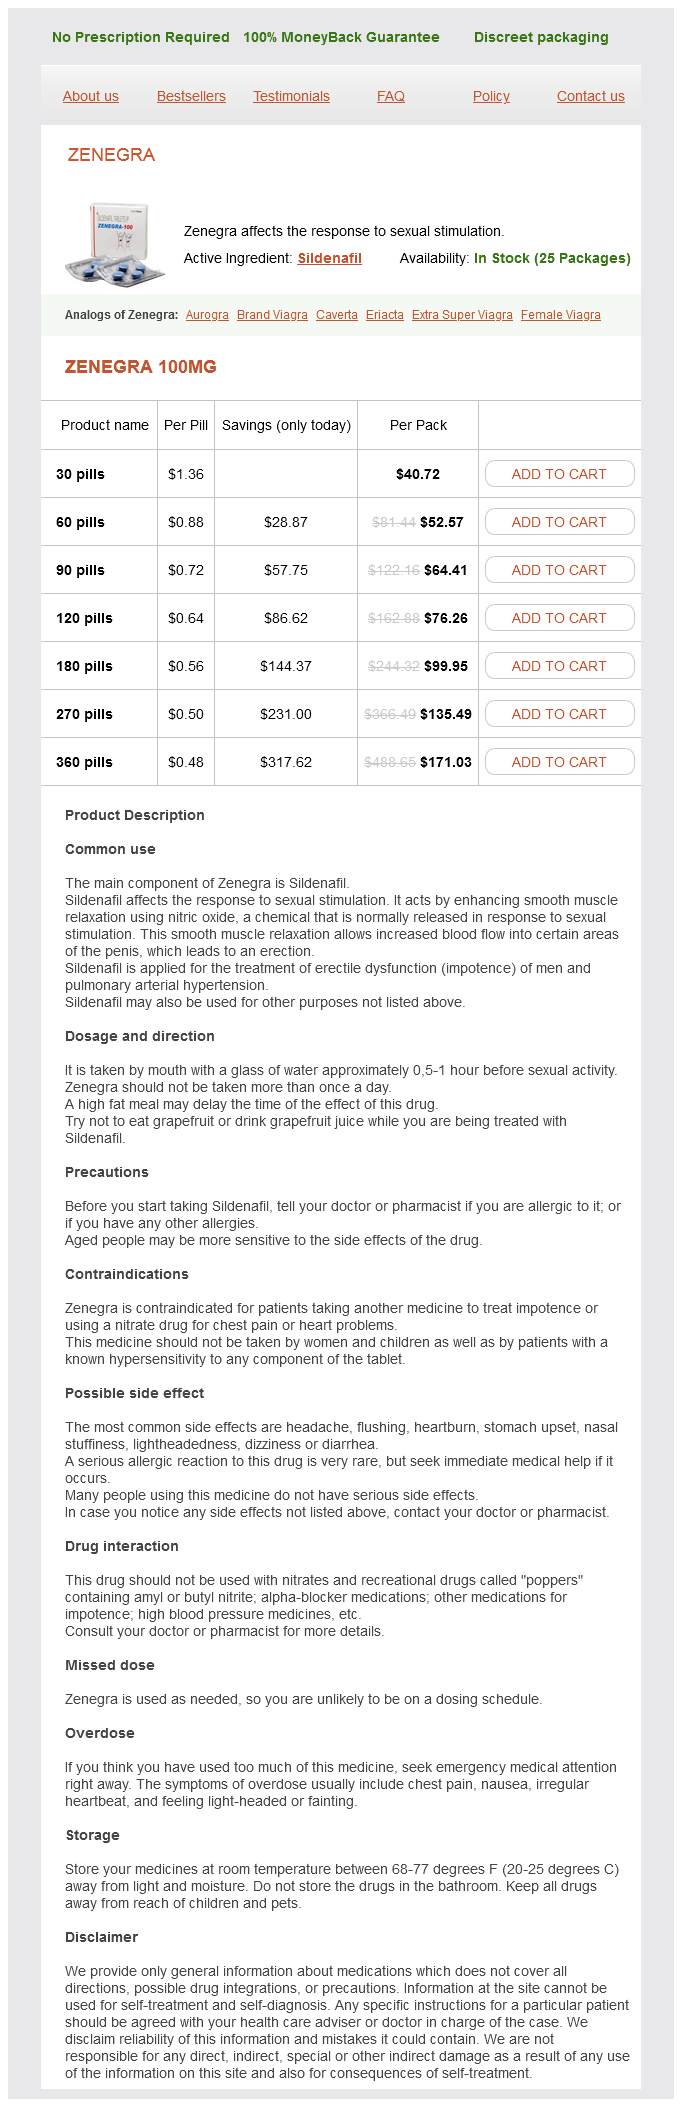Viewport: 682px width, 2107px height.
Task: Add the 90 pills pack to cart
Action: [x=559, y=570]
